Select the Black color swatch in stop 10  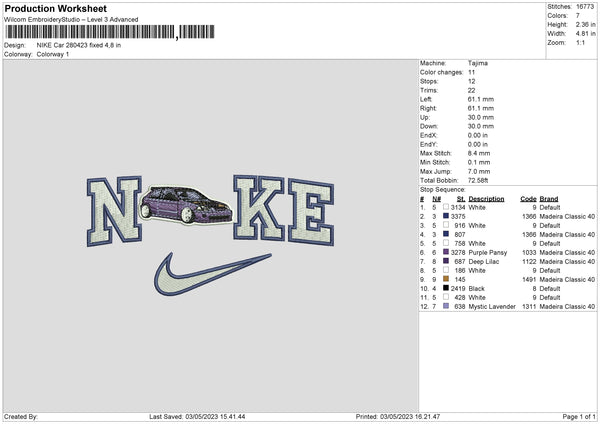tap(446, 288)
